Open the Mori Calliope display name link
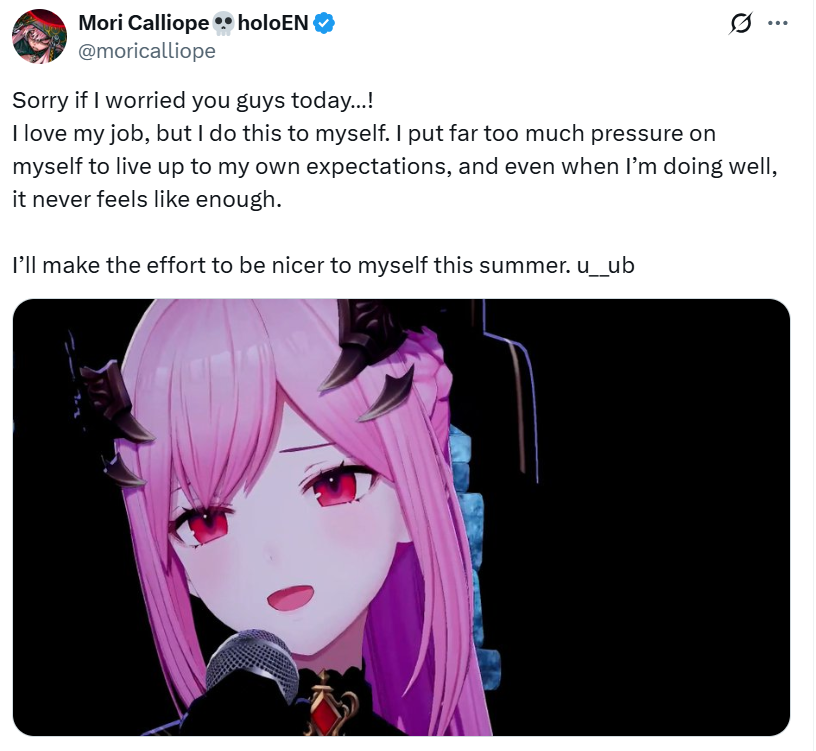Image resolution: width=816 pixels, height=751 pixels. [144, 23]
